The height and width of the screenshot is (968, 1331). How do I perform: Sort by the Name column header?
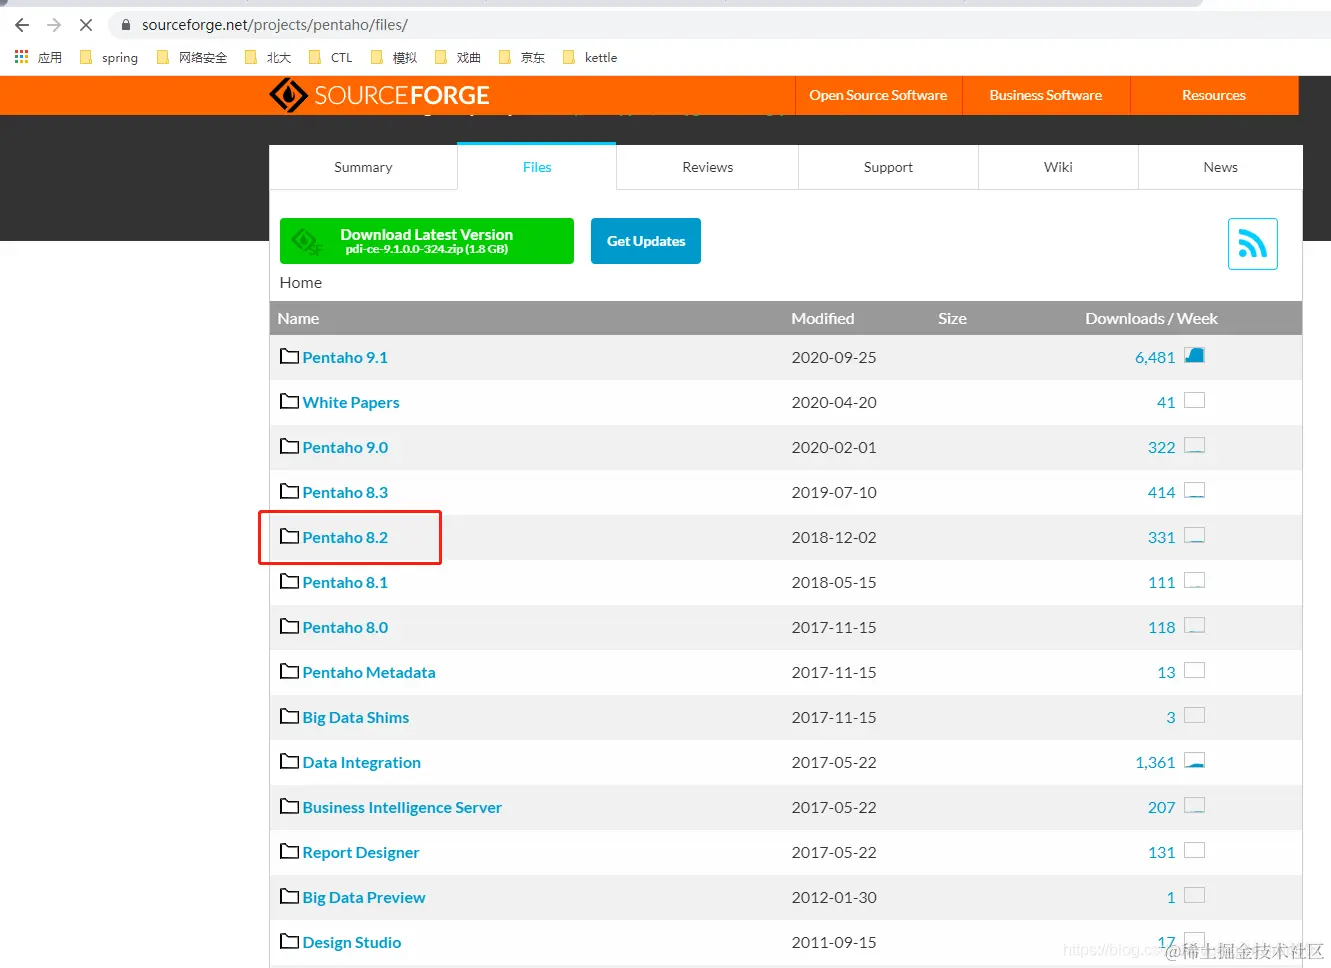pos(298,318)
